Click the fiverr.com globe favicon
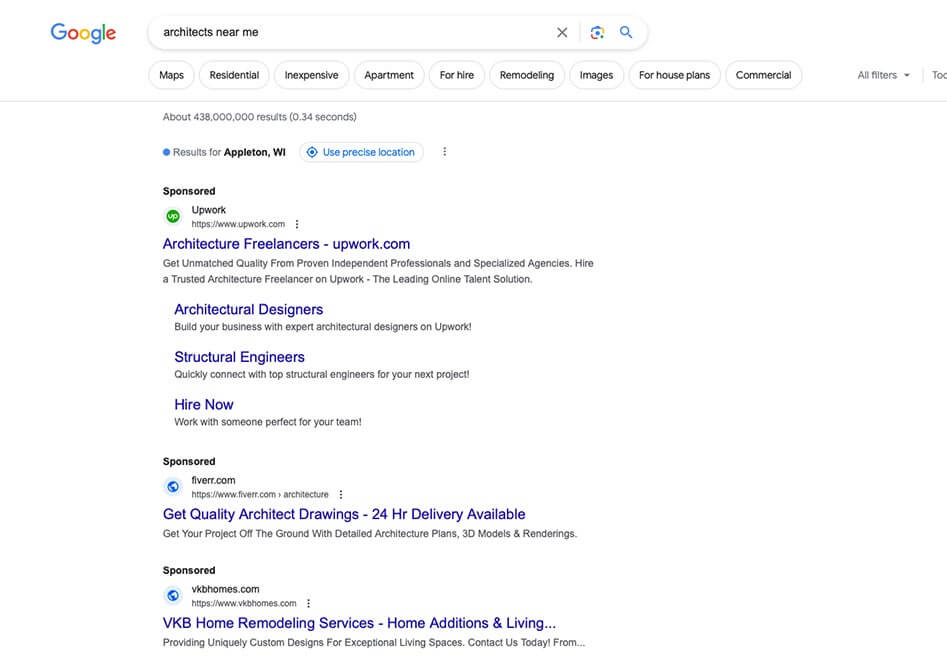 click(x=173, y=487)
